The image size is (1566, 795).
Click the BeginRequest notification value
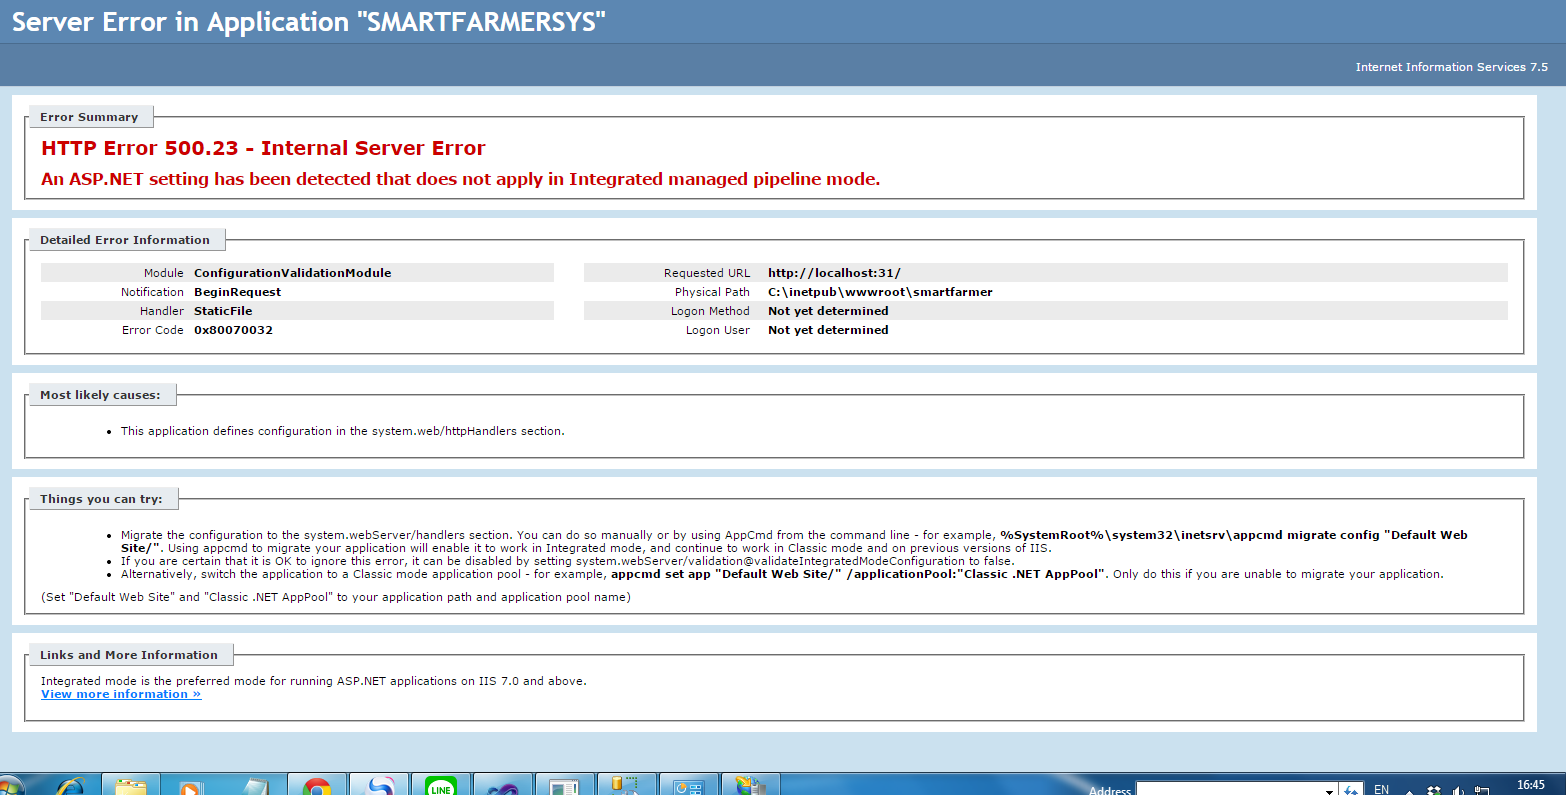(237, 292)
